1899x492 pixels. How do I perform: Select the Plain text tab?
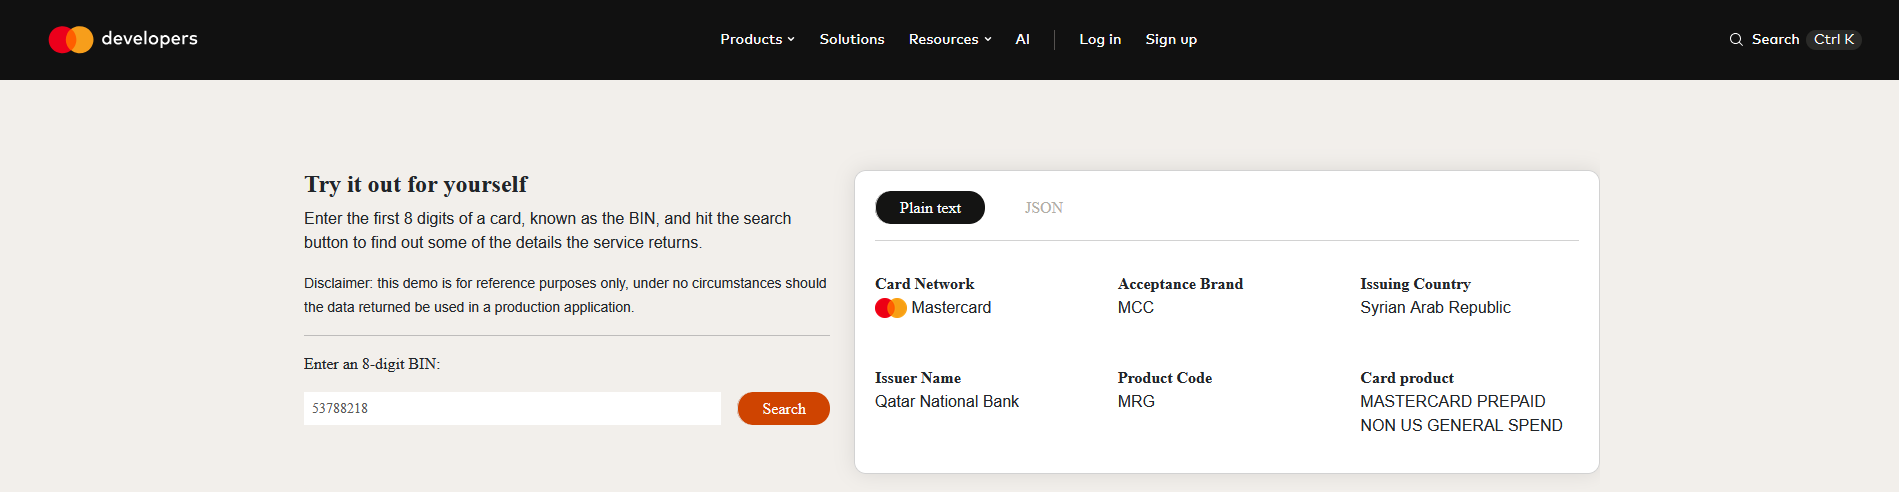(930, 207)
